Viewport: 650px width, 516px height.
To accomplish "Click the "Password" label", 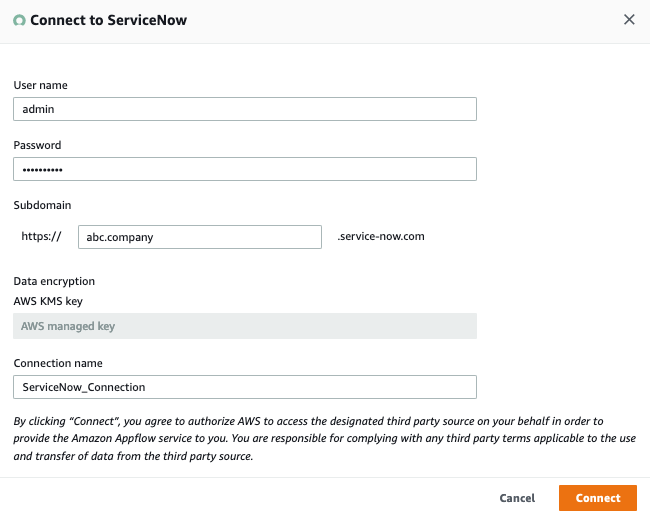I will pyautogui.click(x=37, y=145).
